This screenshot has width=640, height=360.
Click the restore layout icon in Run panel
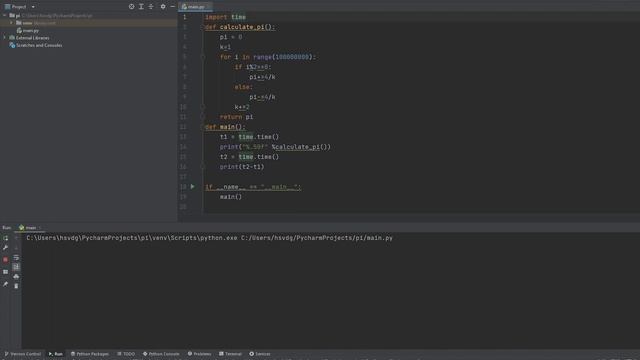[5, 272]
